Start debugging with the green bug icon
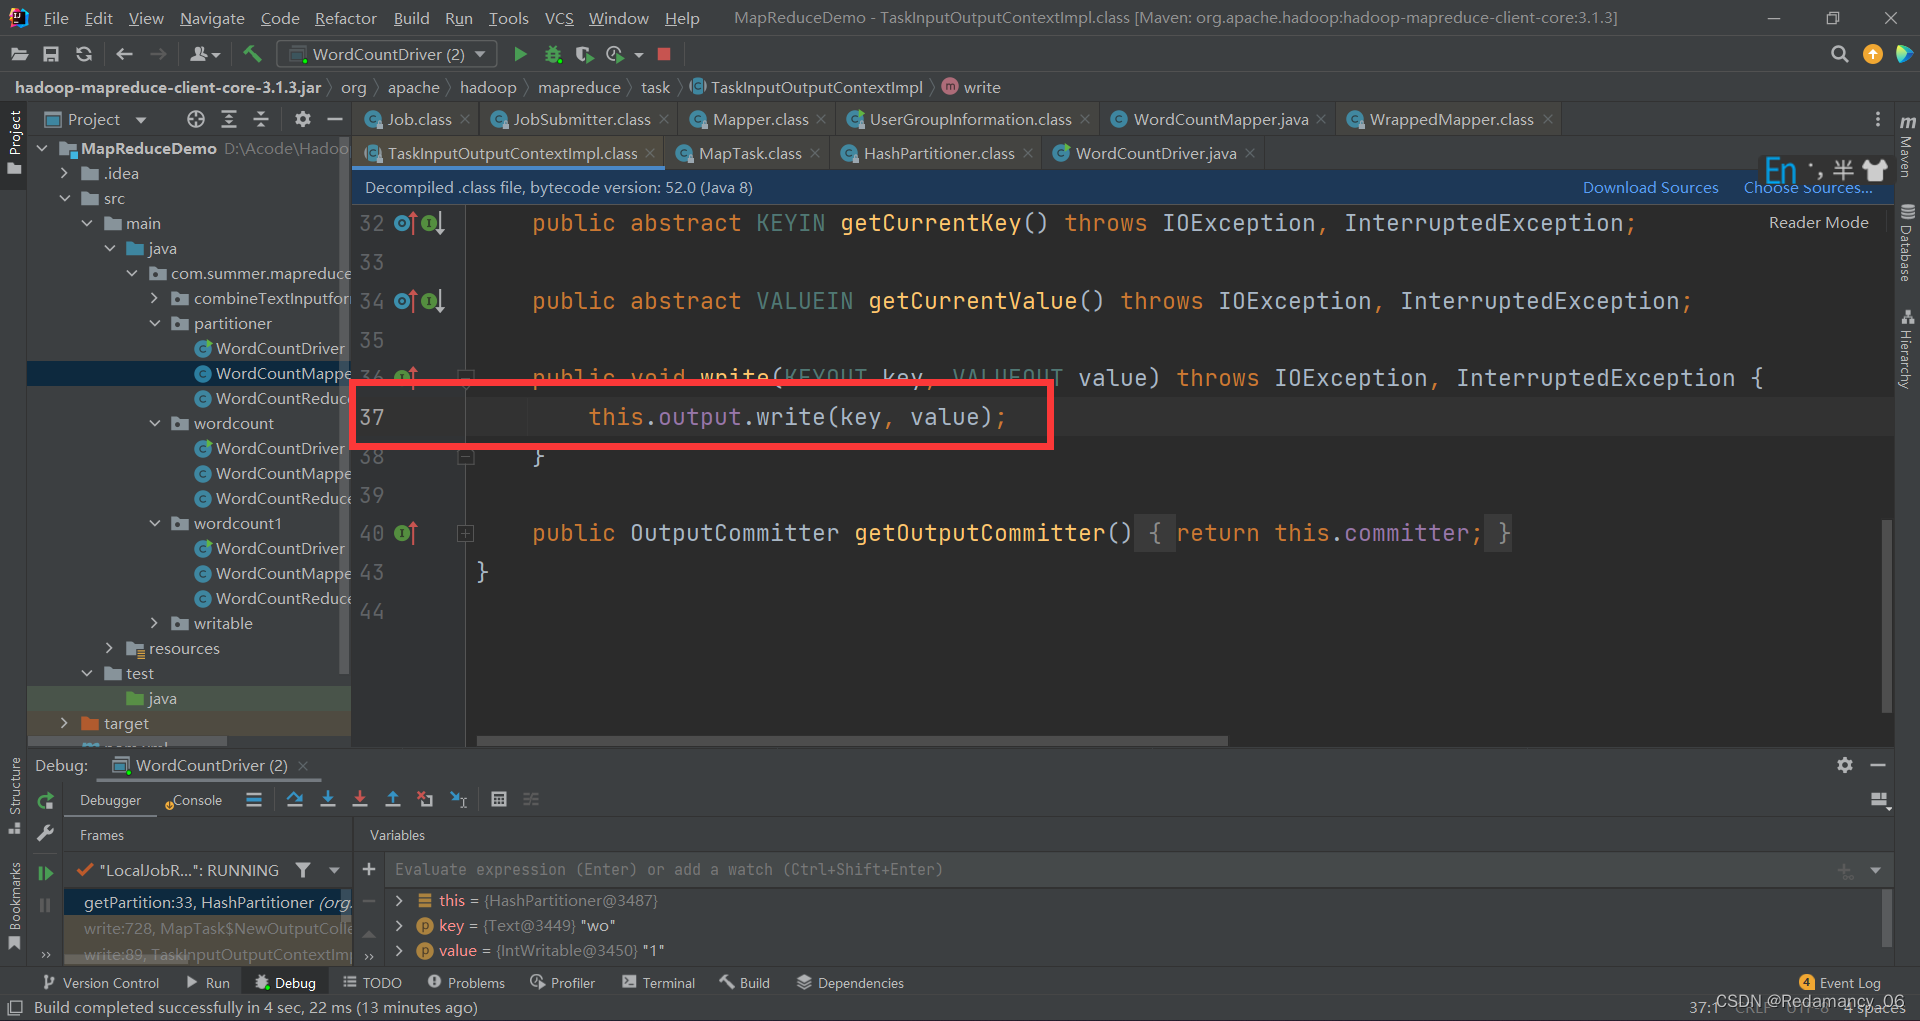Screen dimensions: 1920x1021 click(x=553, y=54)
